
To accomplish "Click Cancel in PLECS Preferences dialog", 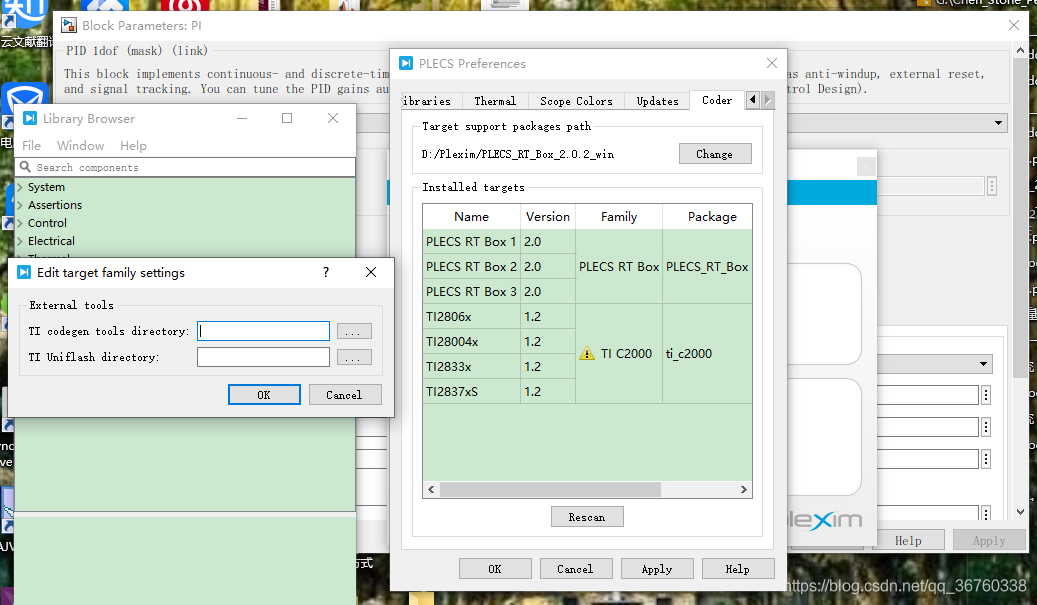I will click(x=575, y=569).
